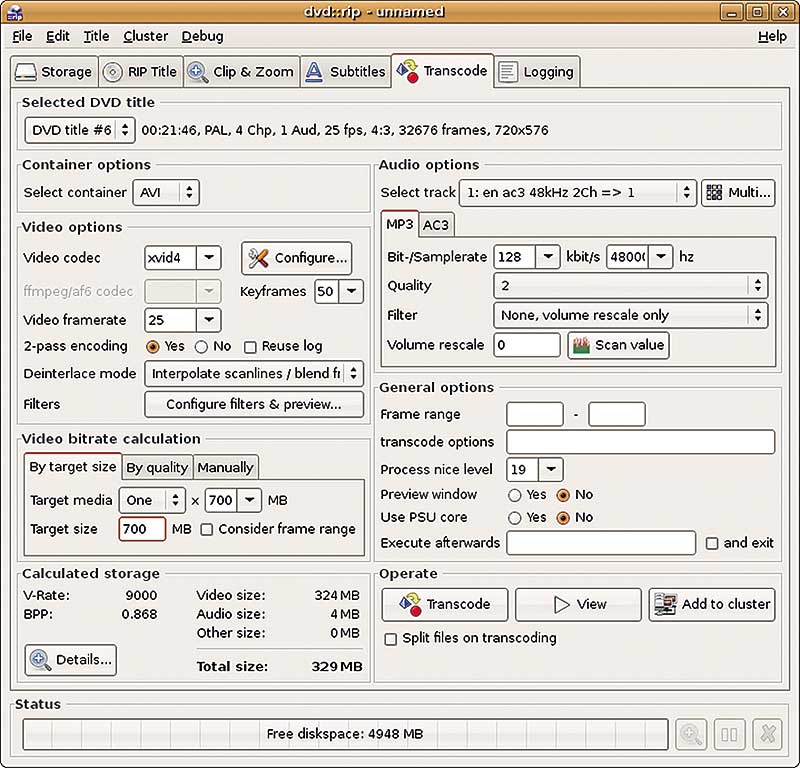Enable the Reuse log checkbox
The height and width of the screenshot is (768, 800).
click(250, 348)
